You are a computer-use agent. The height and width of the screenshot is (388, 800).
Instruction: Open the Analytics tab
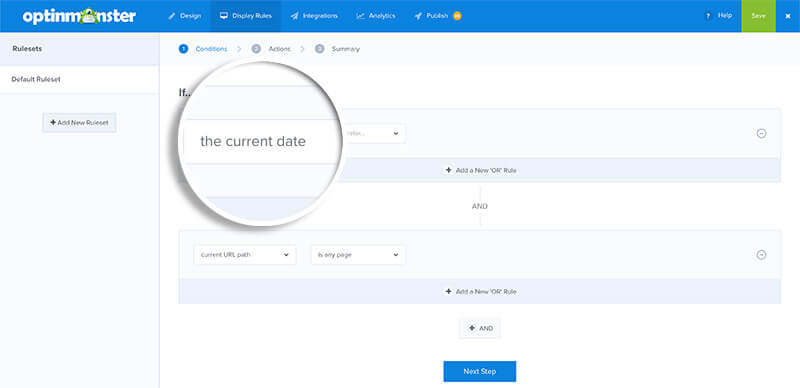tap(376, 16)
